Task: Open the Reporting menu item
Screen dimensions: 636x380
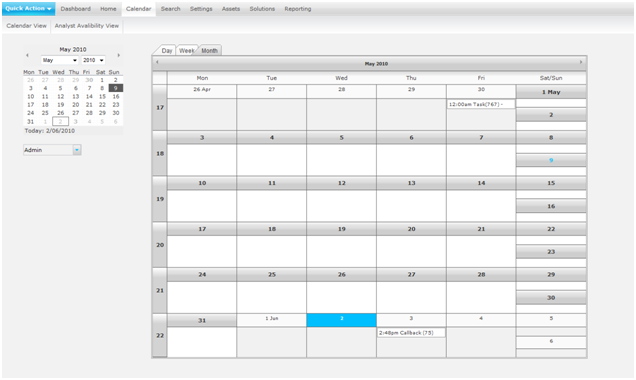Action: [x=298, y=9]
